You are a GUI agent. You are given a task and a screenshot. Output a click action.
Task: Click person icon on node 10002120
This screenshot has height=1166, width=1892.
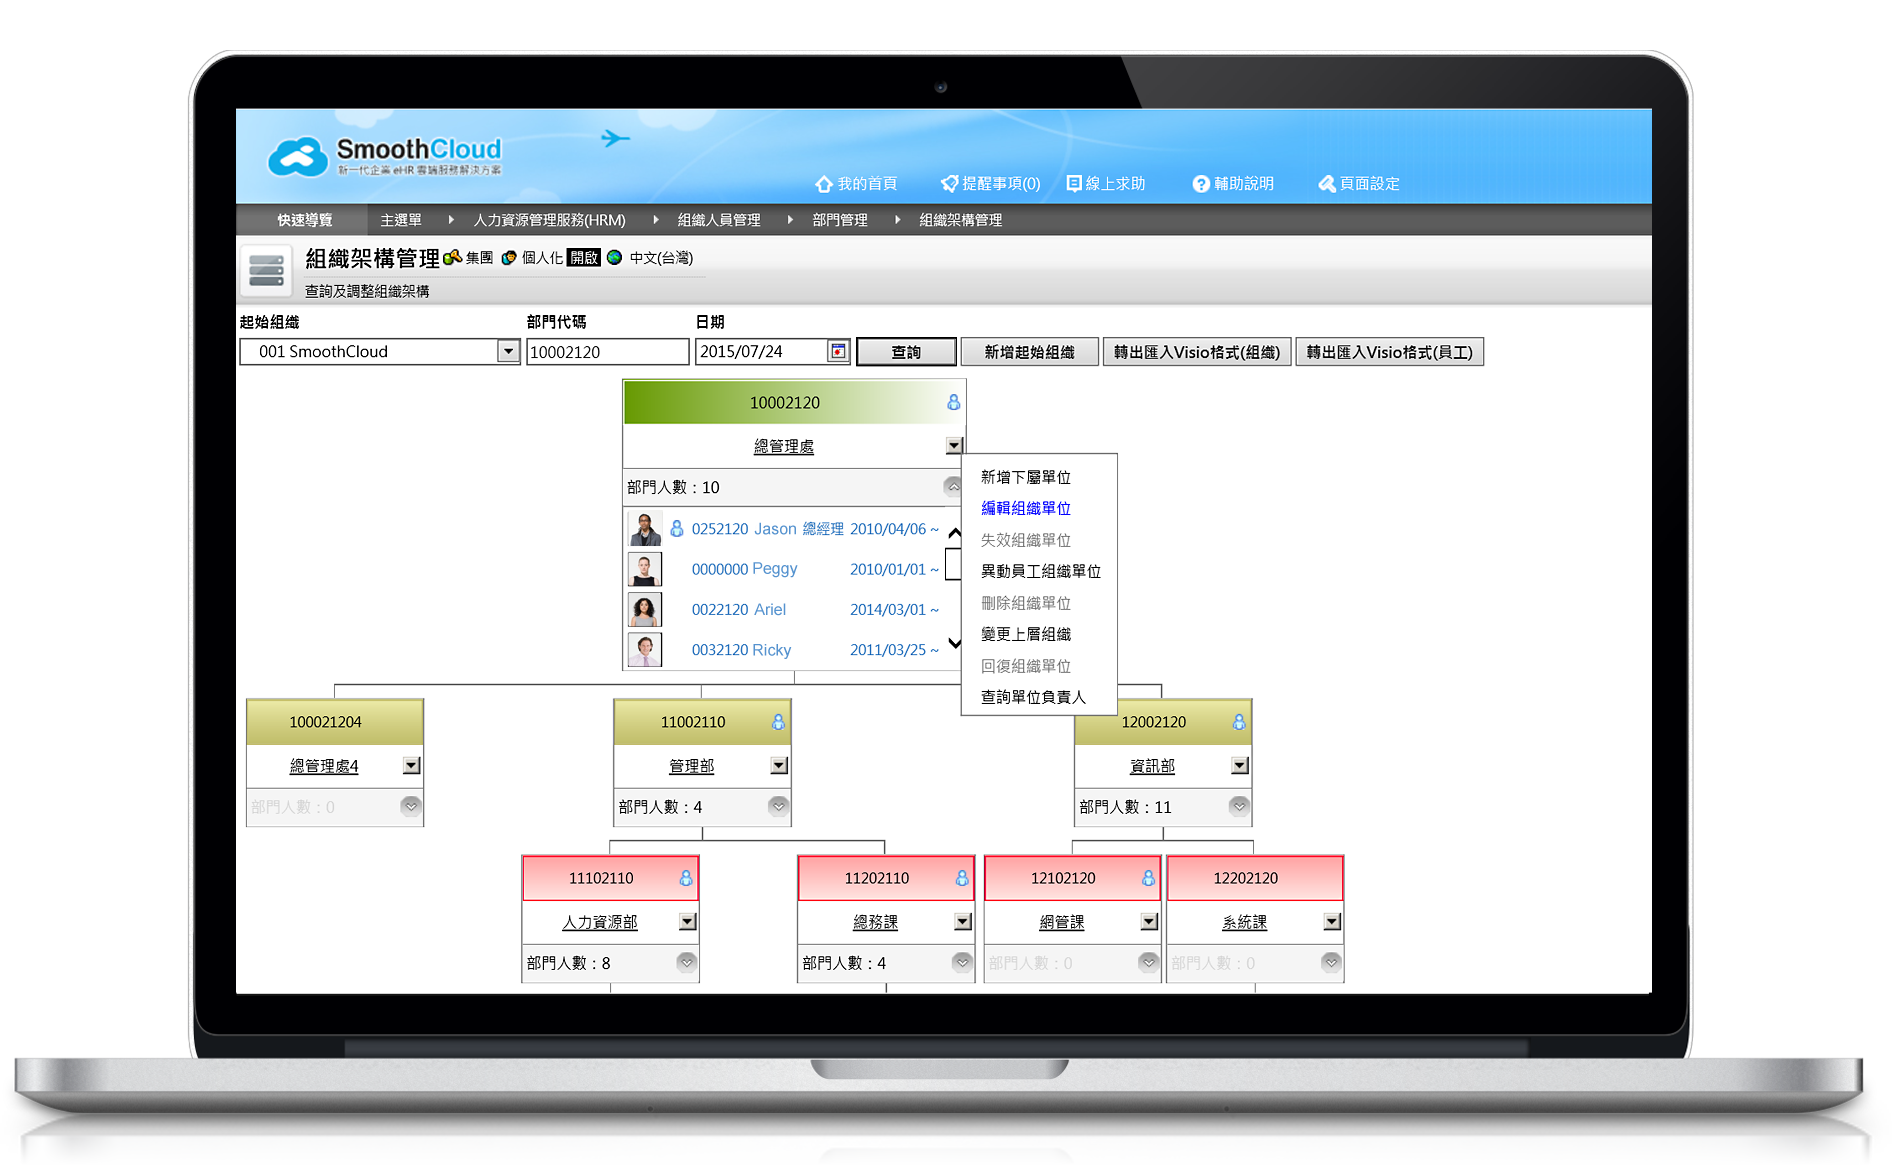pos(953,402)
